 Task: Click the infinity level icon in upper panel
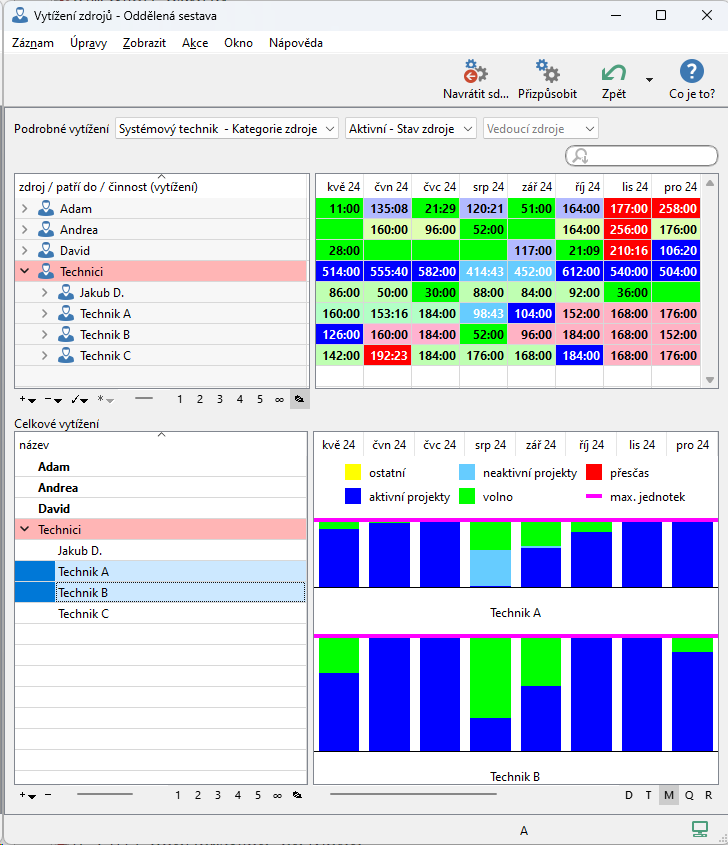coord(278,399)
